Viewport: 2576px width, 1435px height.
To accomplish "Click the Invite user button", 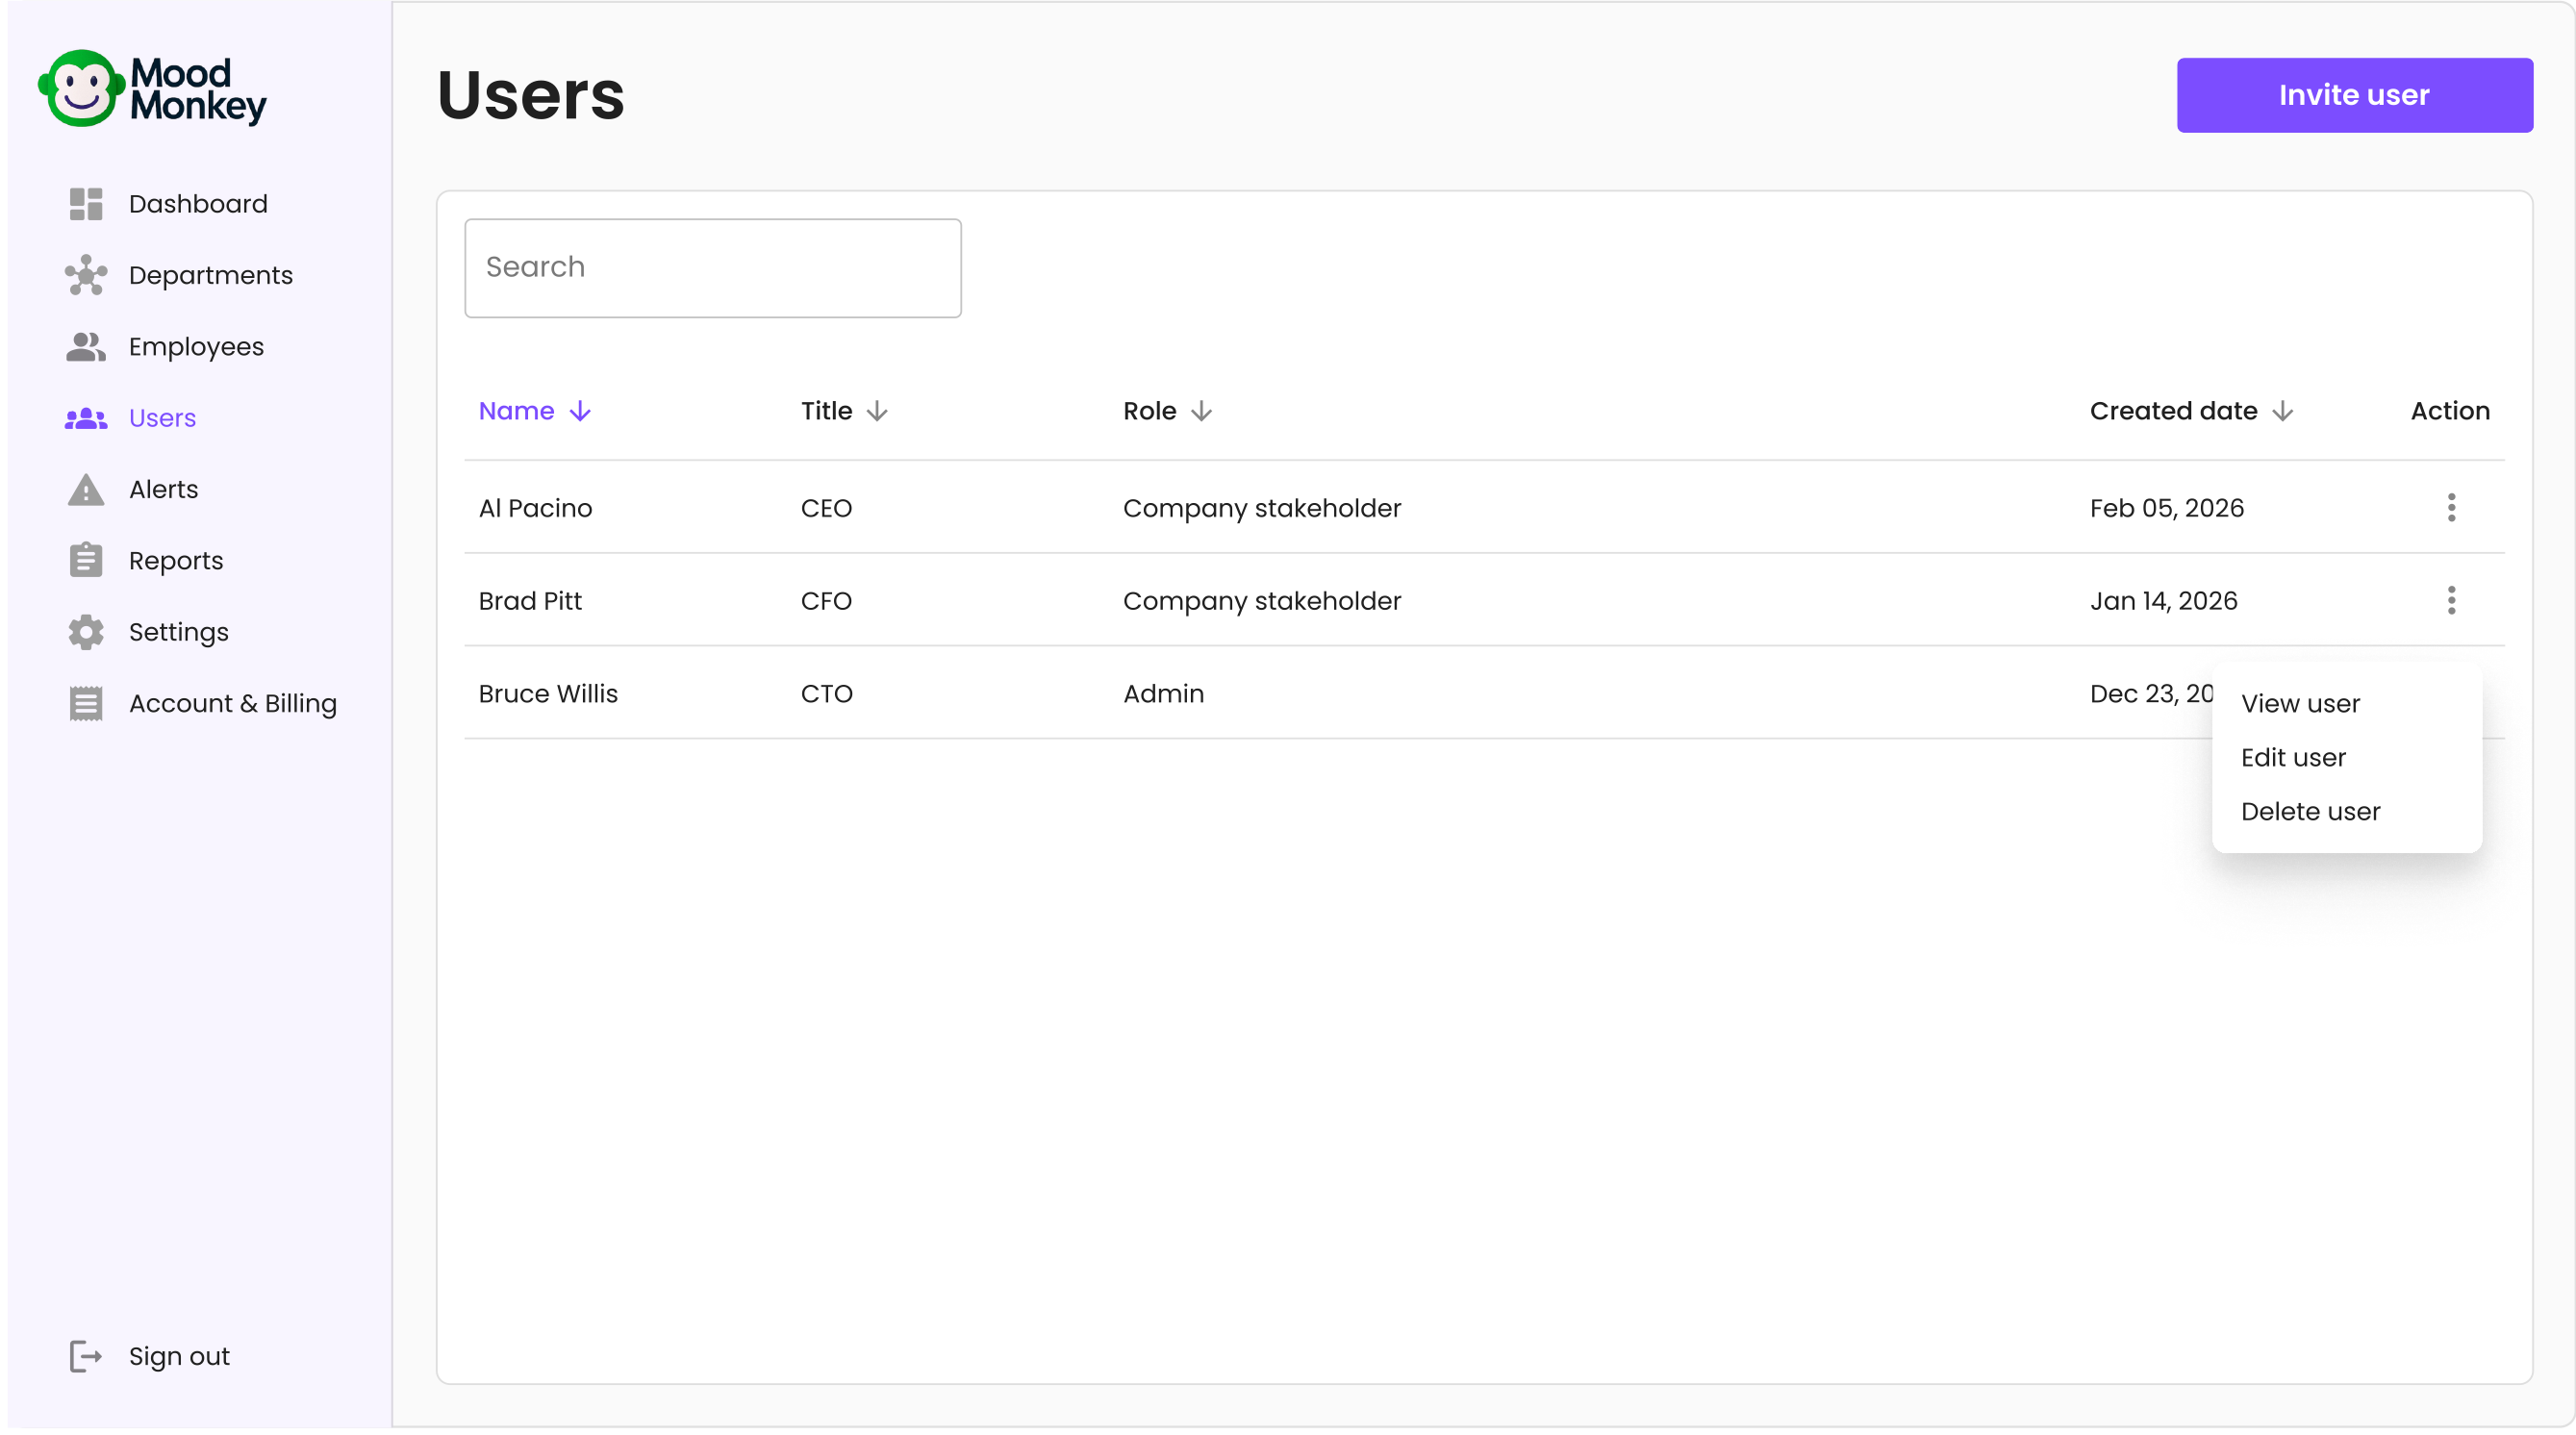I will [x=2355, y=95].
